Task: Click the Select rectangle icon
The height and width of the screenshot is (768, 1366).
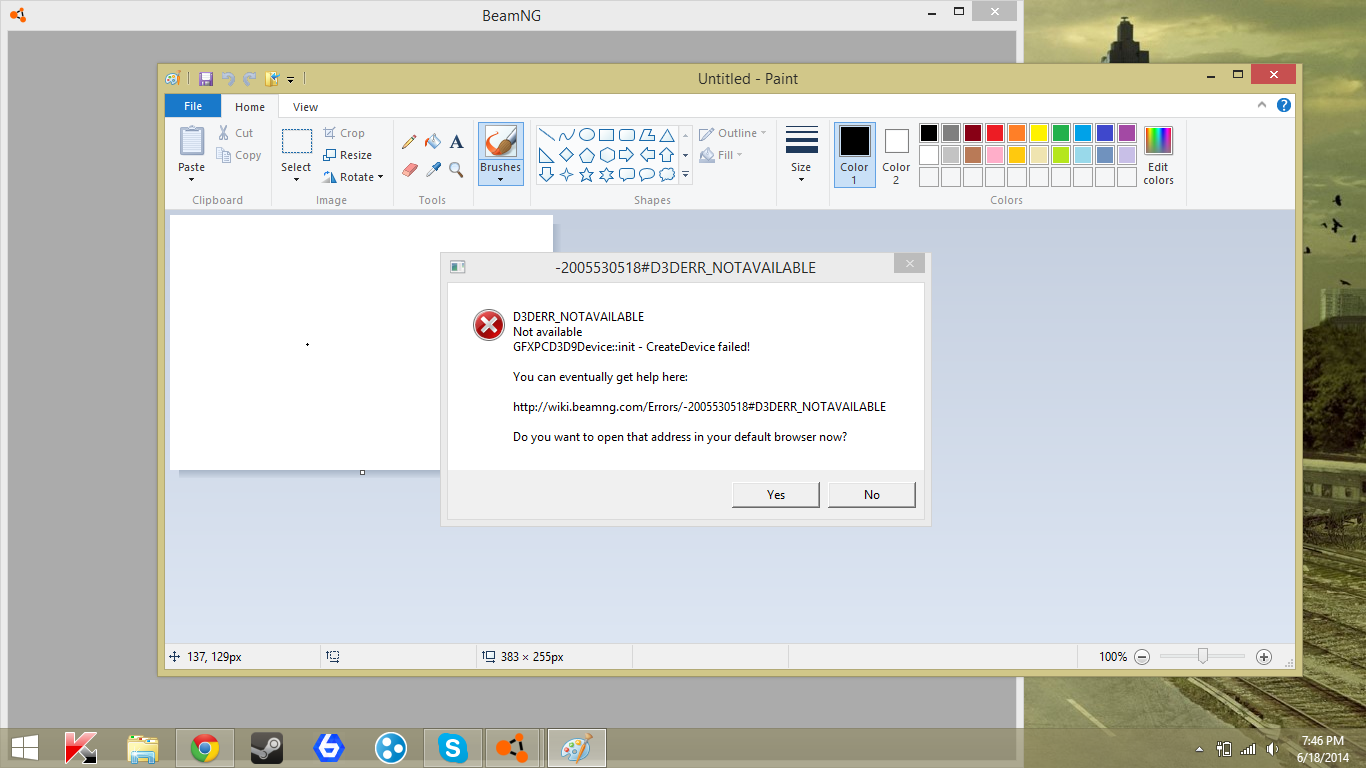Action: coord(296,141)
